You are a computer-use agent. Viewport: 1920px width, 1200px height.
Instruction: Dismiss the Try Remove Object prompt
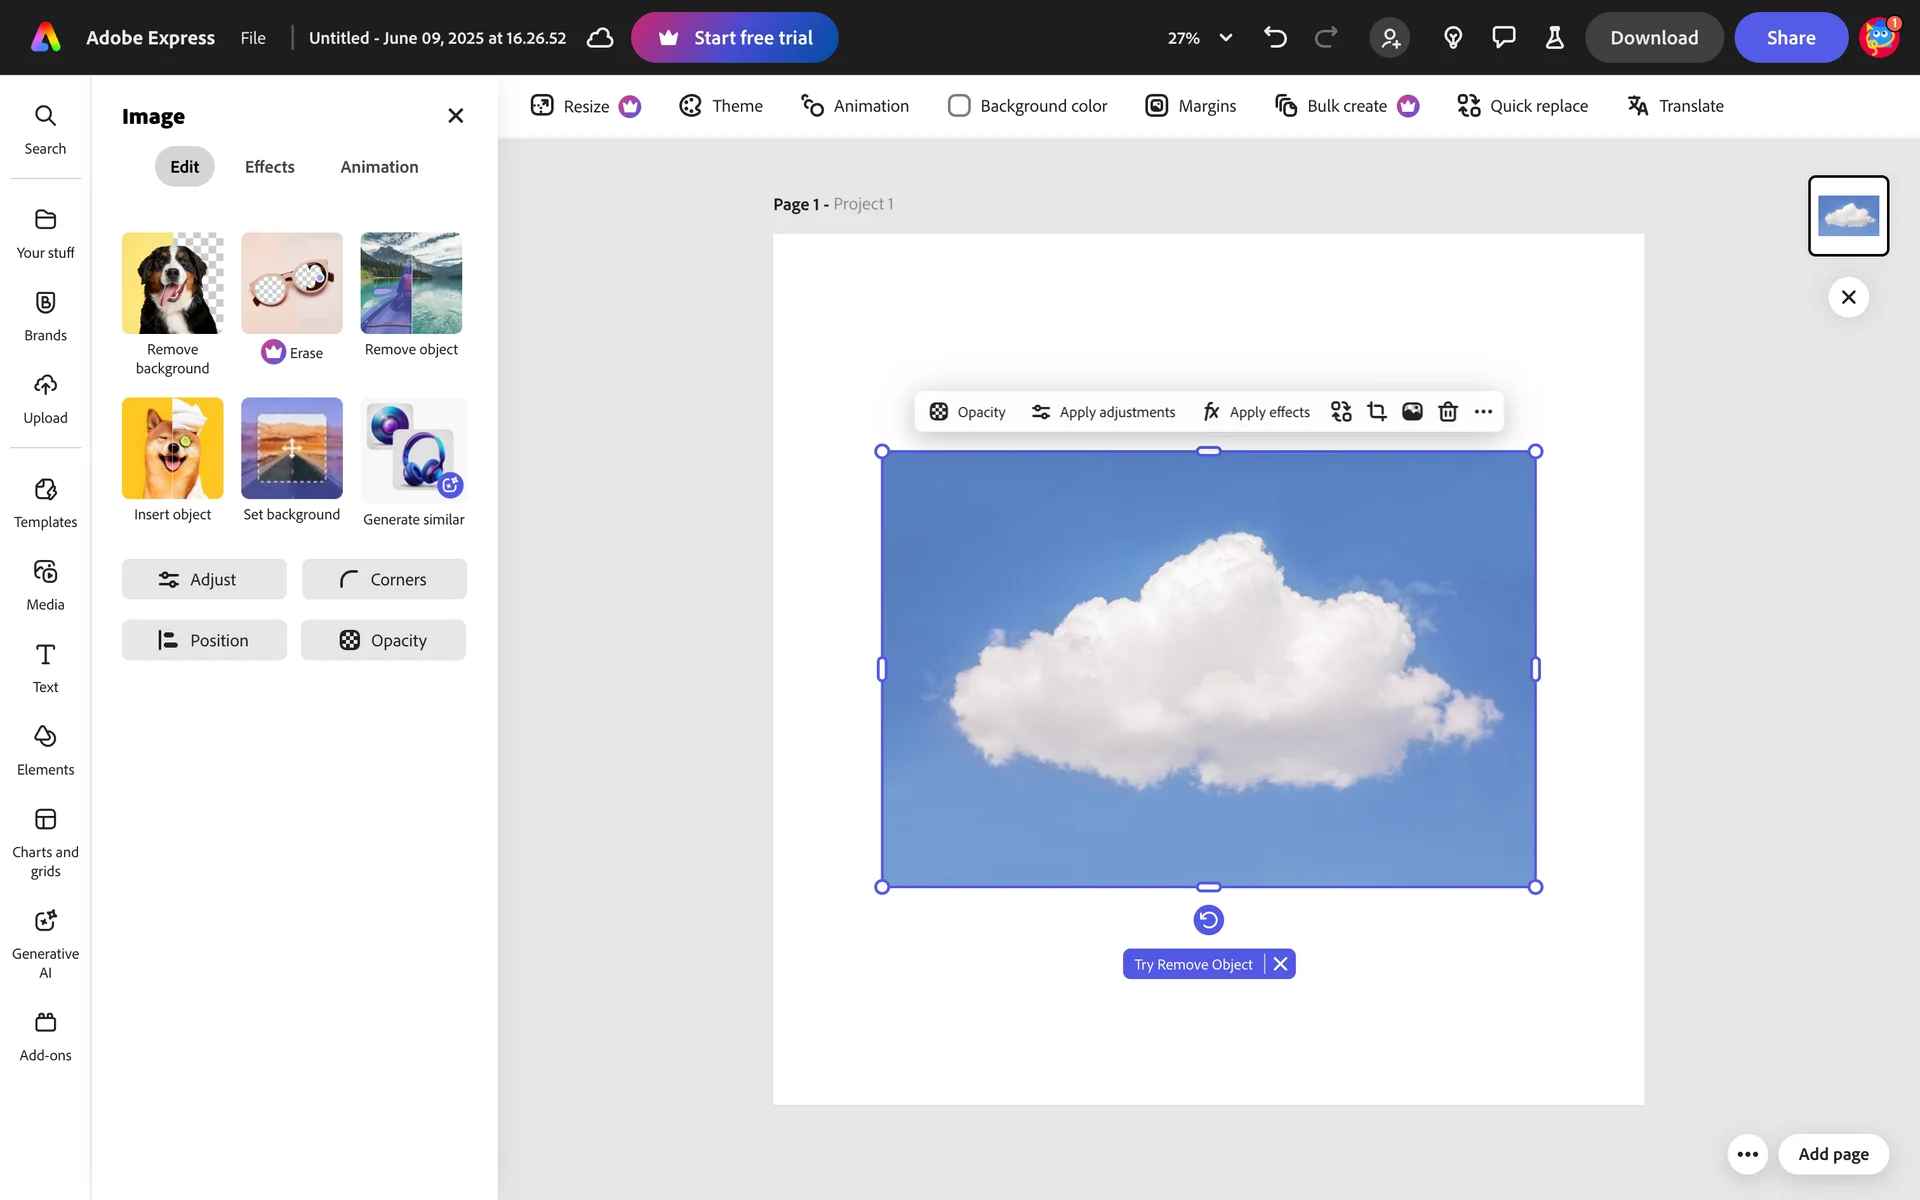point(1280,964)
